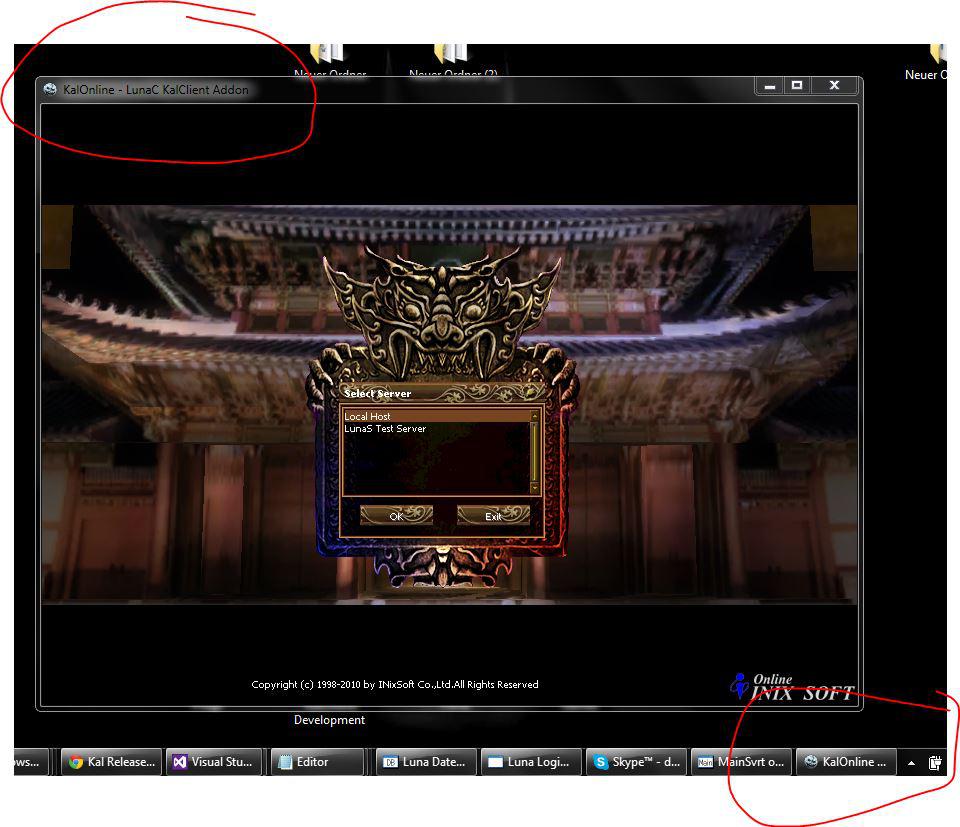Open Visual Studio from the taskbar
Screen dimensions: 960x827
tap(214, 761)
